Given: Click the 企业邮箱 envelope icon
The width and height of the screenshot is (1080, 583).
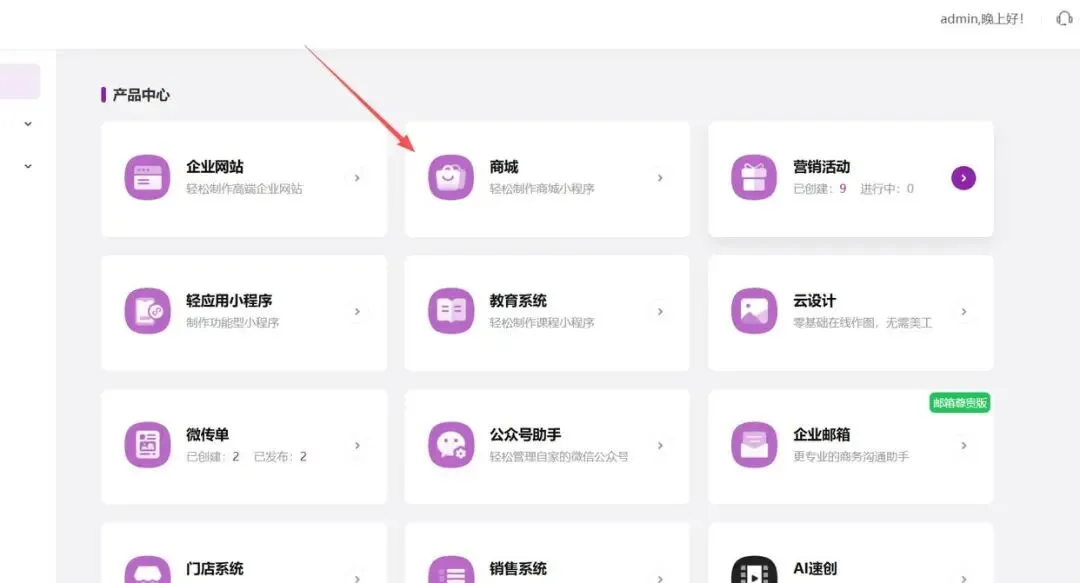Looking at the screenshot, I should point(754,445).
